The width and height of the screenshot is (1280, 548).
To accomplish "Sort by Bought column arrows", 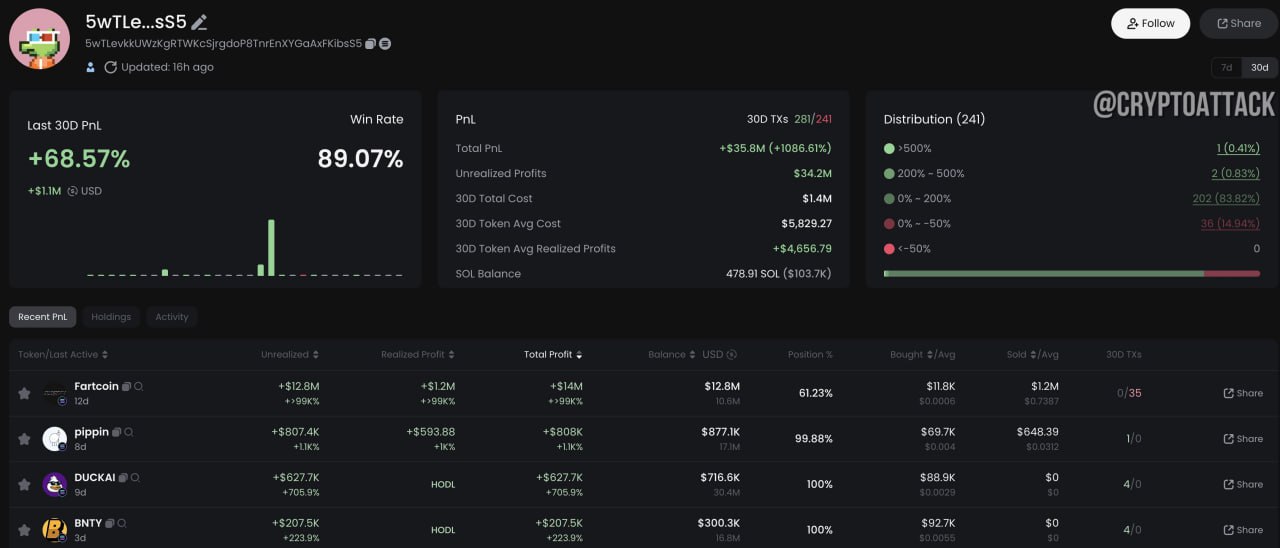I will [932, 355].
